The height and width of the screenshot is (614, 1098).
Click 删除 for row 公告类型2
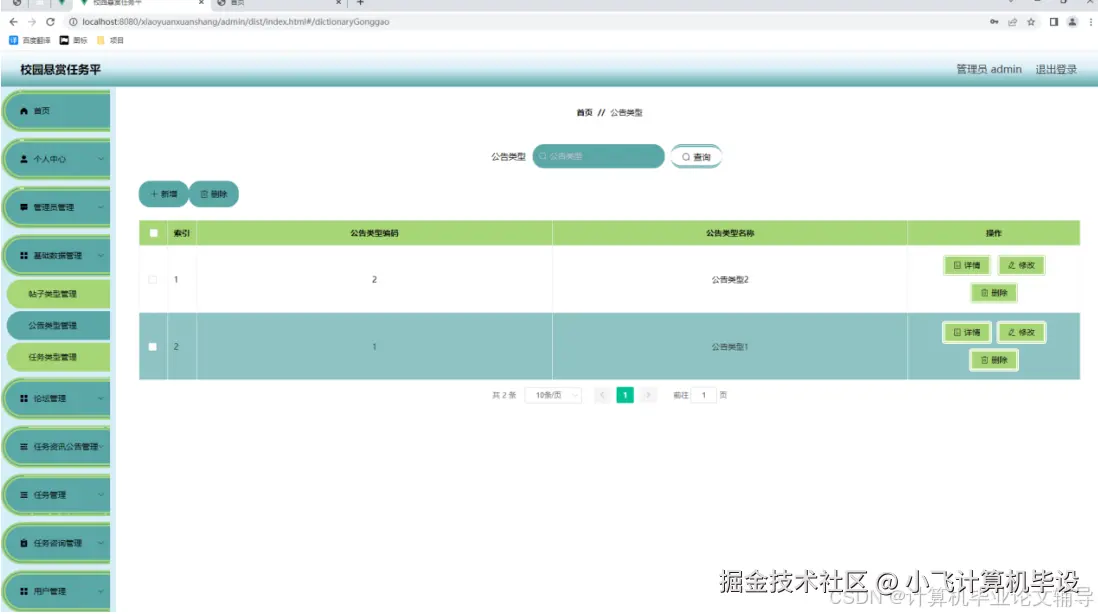point(994,293)
